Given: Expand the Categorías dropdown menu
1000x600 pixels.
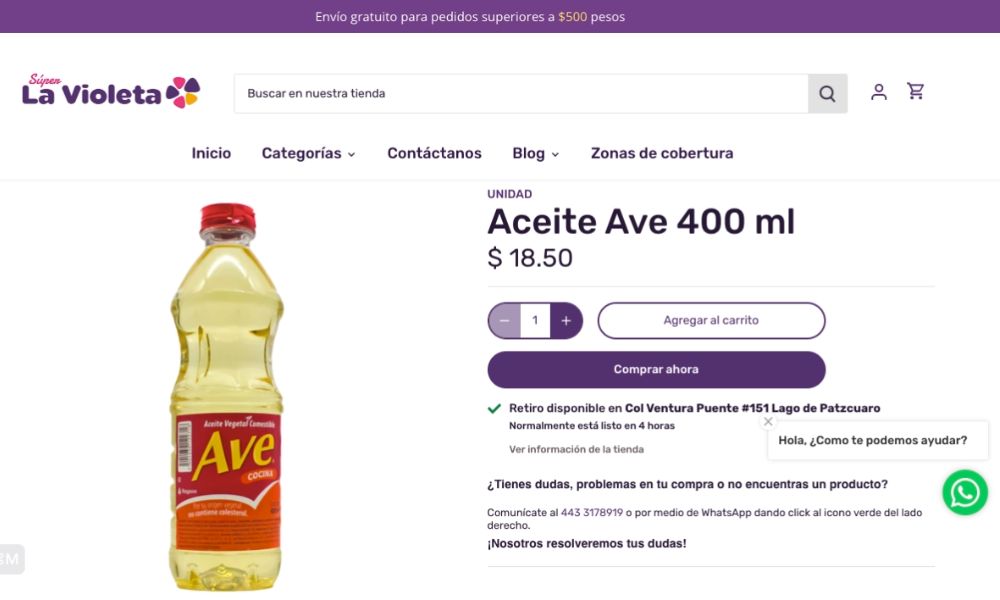Looking at the screenshot, I should tap(309, 154).
